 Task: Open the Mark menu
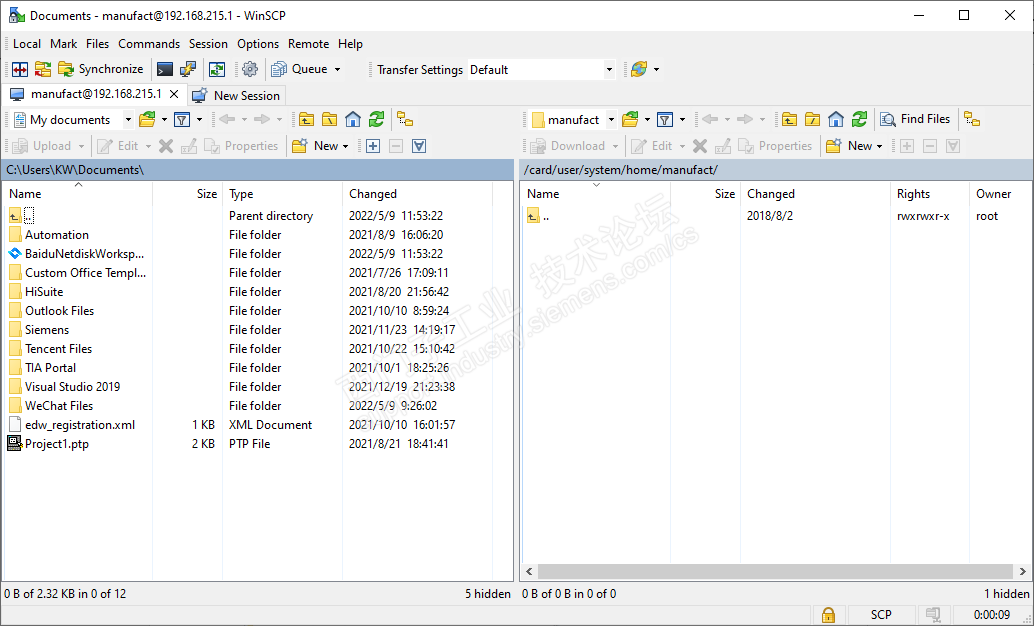63,44
